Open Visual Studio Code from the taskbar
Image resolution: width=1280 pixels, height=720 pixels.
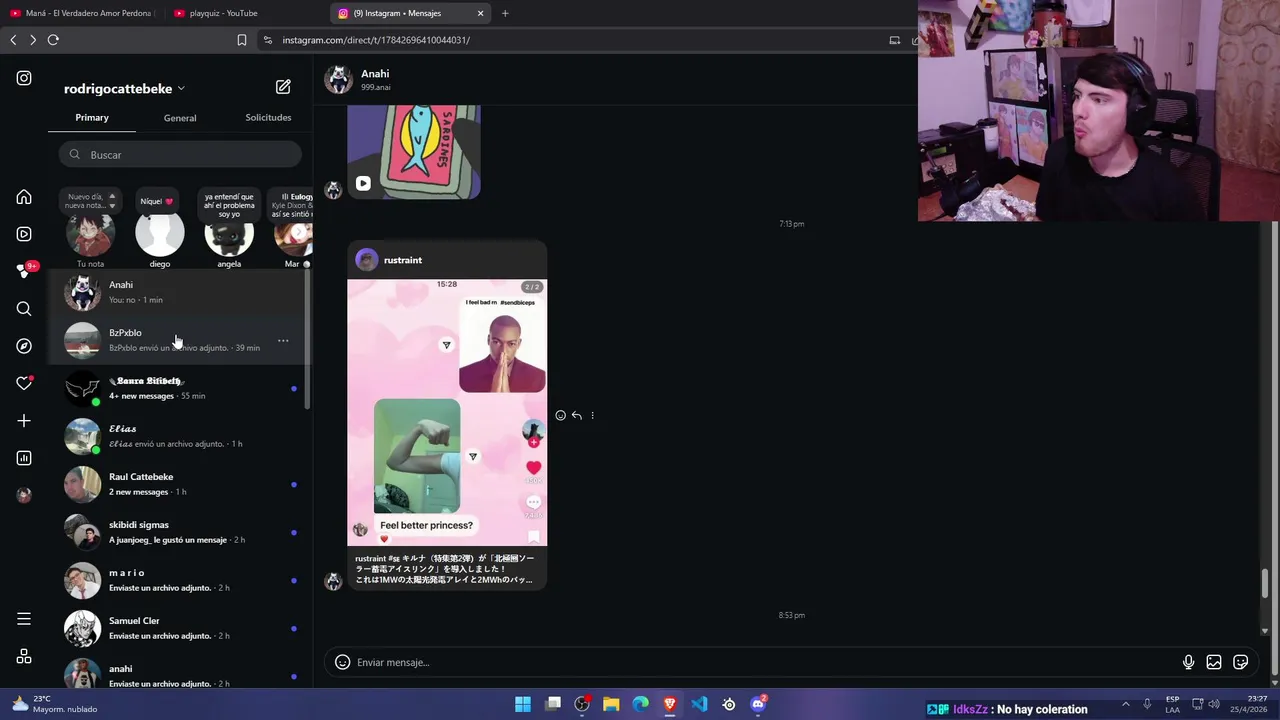tap(699, 704)
